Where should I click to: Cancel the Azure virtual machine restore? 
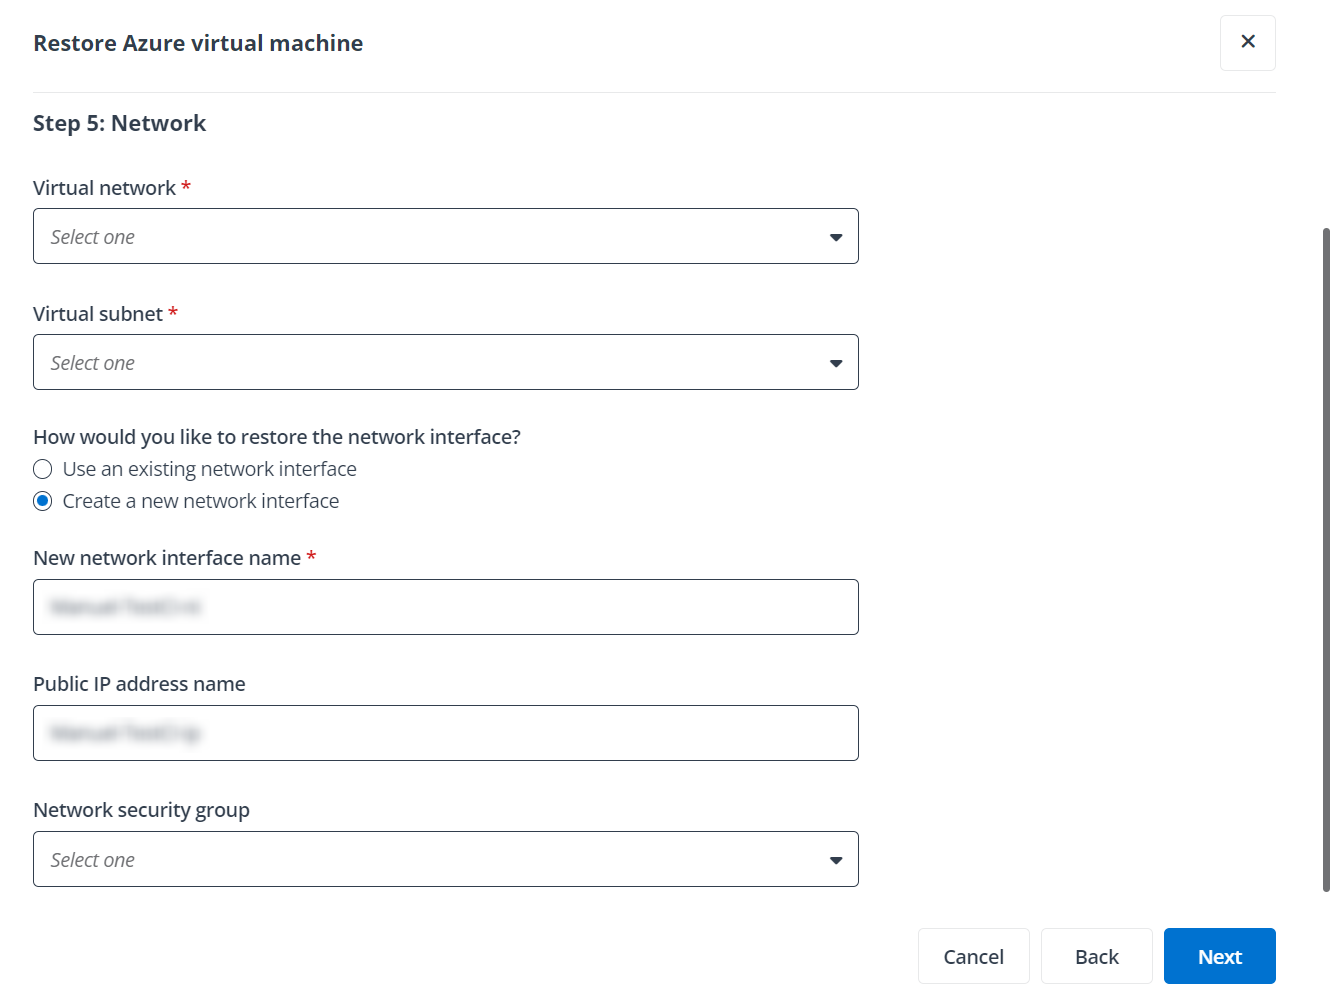973,956
